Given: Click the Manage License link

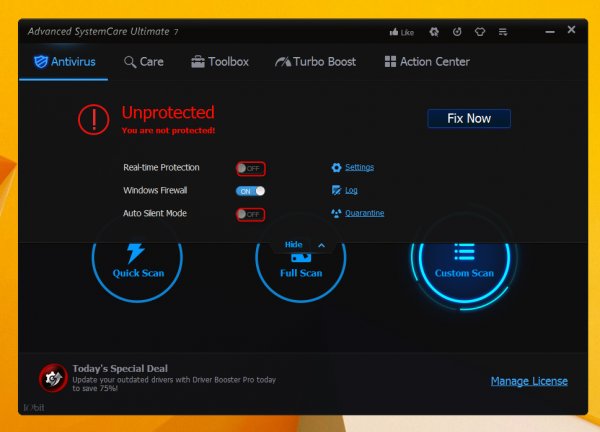Looking at the screenshot, I should (529, 381).
